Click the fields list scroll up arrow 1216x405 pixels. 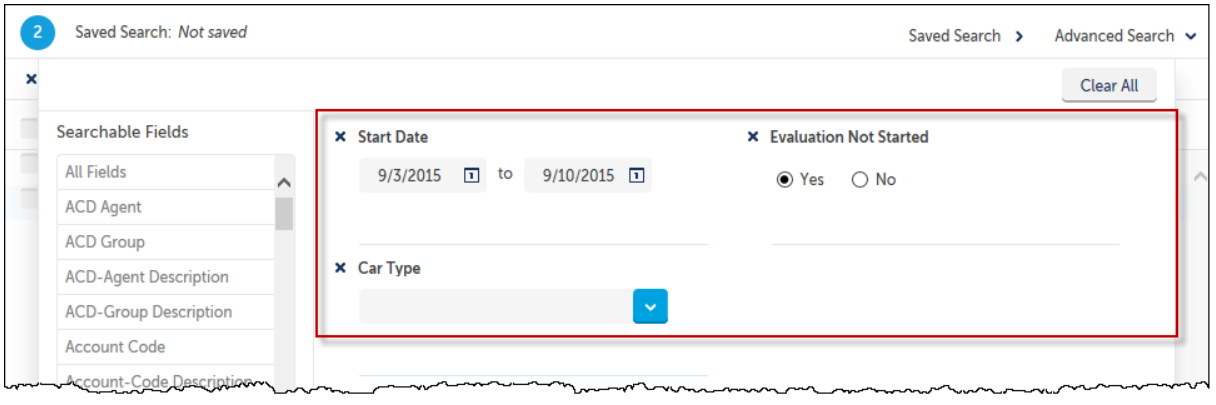[284, 183]
